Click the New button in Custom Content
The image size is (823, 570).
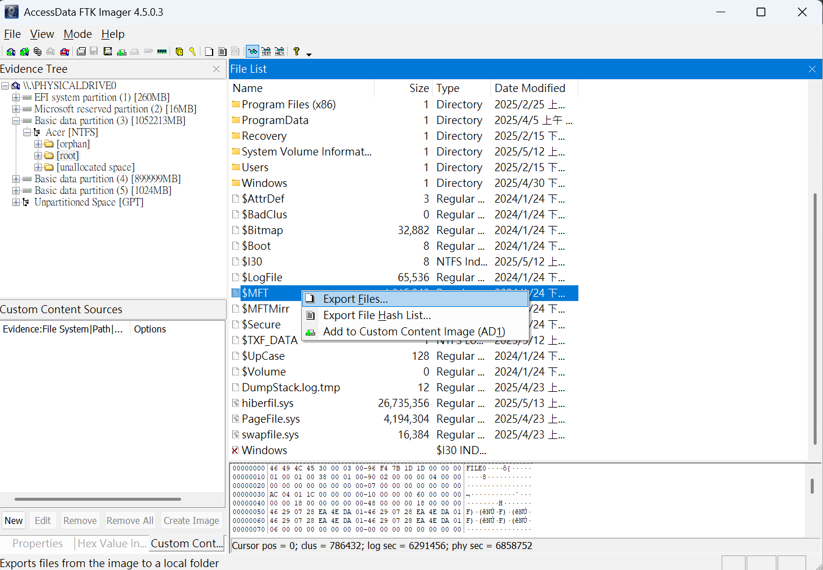pyautogui.click(x=14, y=521)
